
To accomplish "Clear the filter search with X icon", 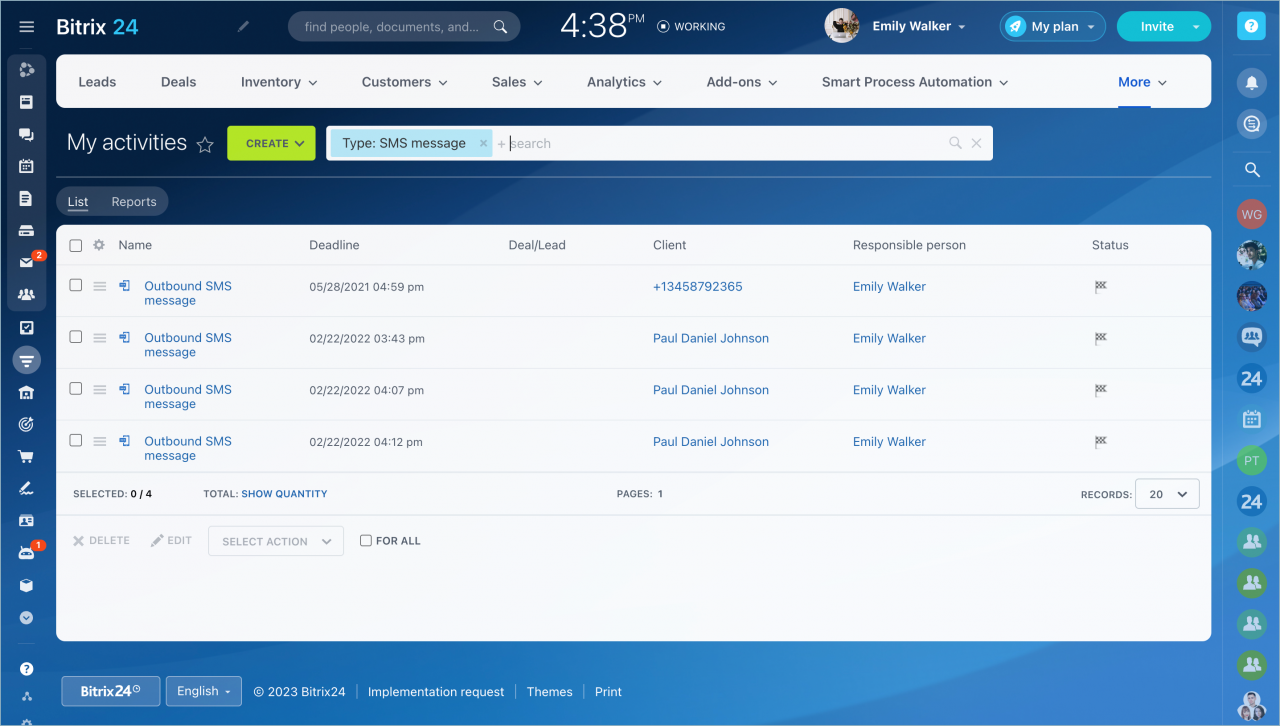I will pos(977,143).
